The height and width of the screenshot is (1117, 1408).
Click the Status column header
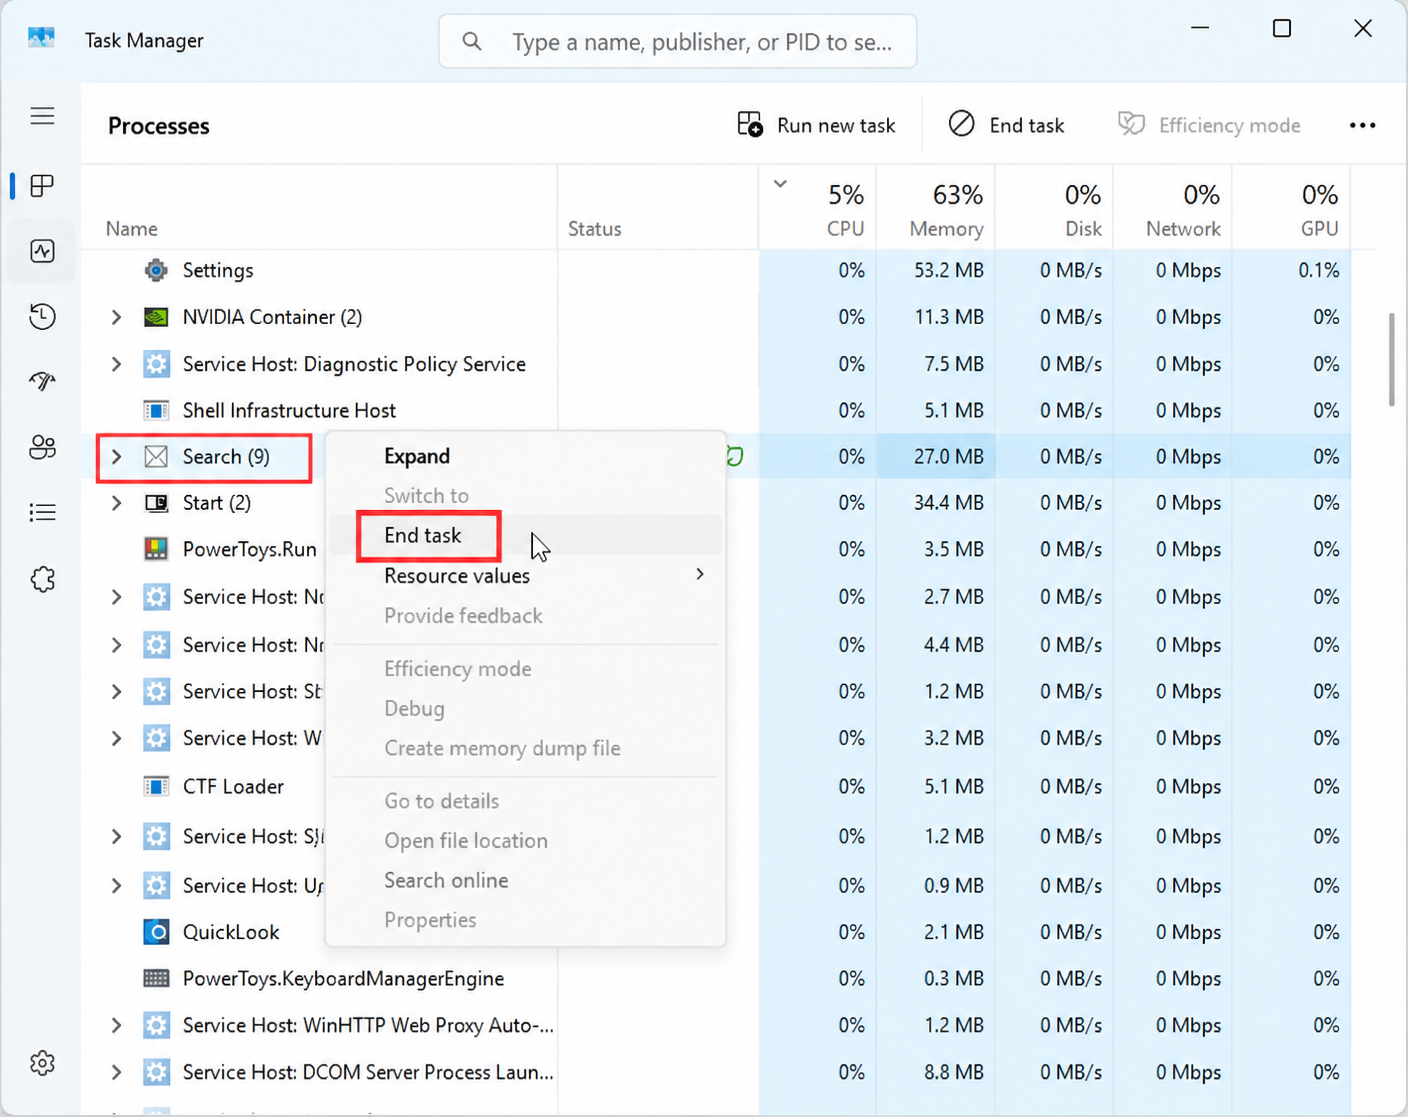tap(658, 208)
